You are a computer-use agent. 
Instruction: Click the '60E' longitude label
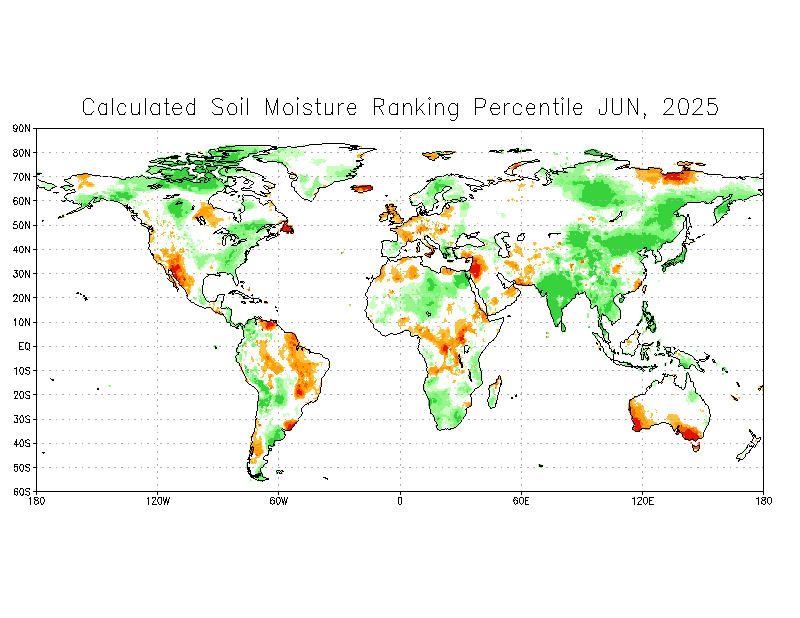521,501
